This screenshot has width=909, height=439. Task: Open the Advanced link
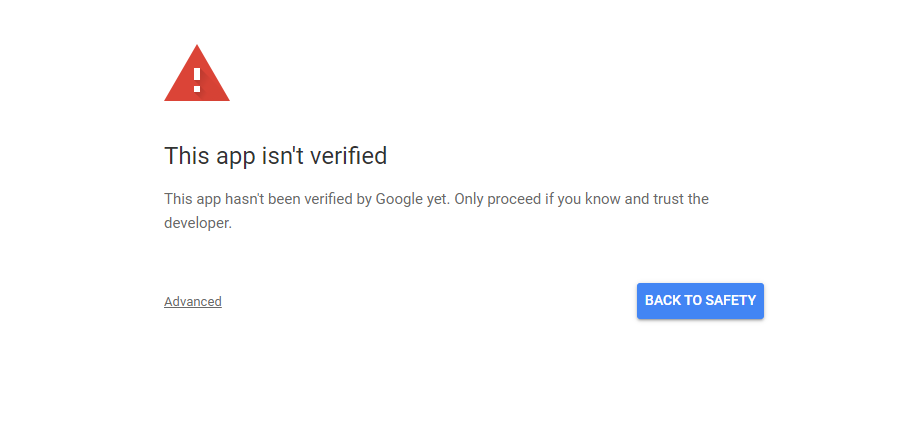[192, 302]
